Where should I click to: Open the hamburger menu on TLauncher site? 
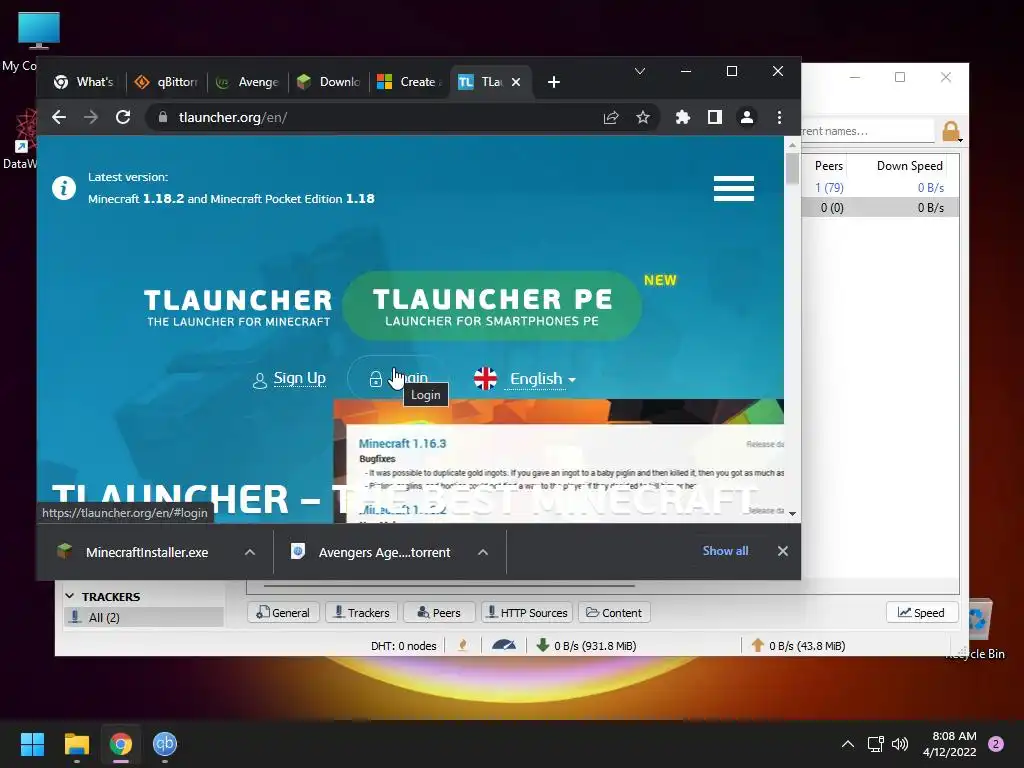(x=733, y=189)
